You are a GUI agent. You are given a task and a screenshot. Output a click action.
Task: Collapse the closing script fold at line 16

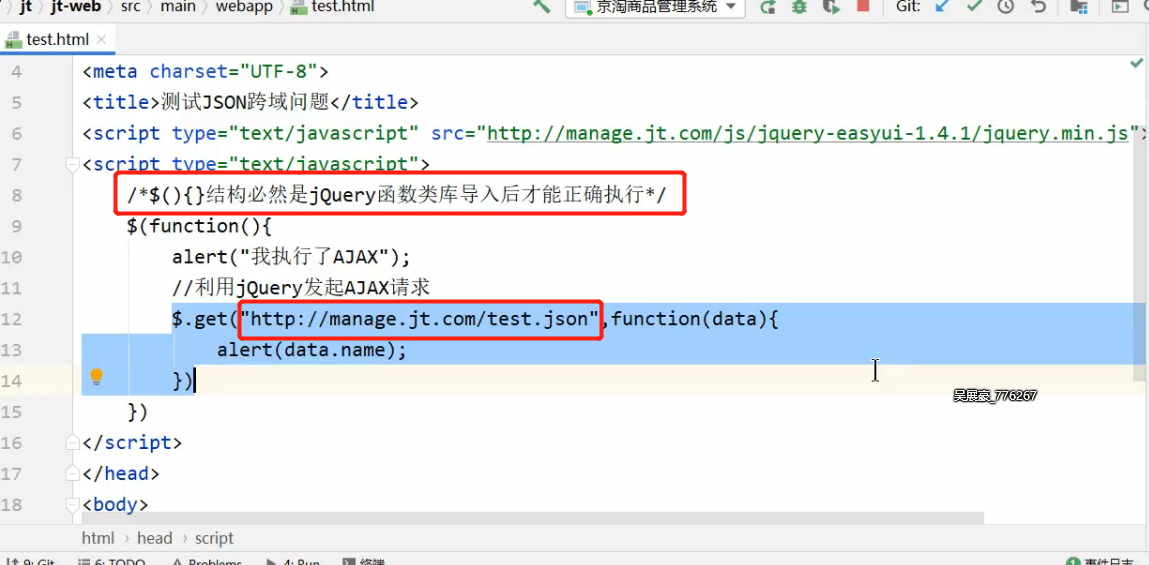72,443
